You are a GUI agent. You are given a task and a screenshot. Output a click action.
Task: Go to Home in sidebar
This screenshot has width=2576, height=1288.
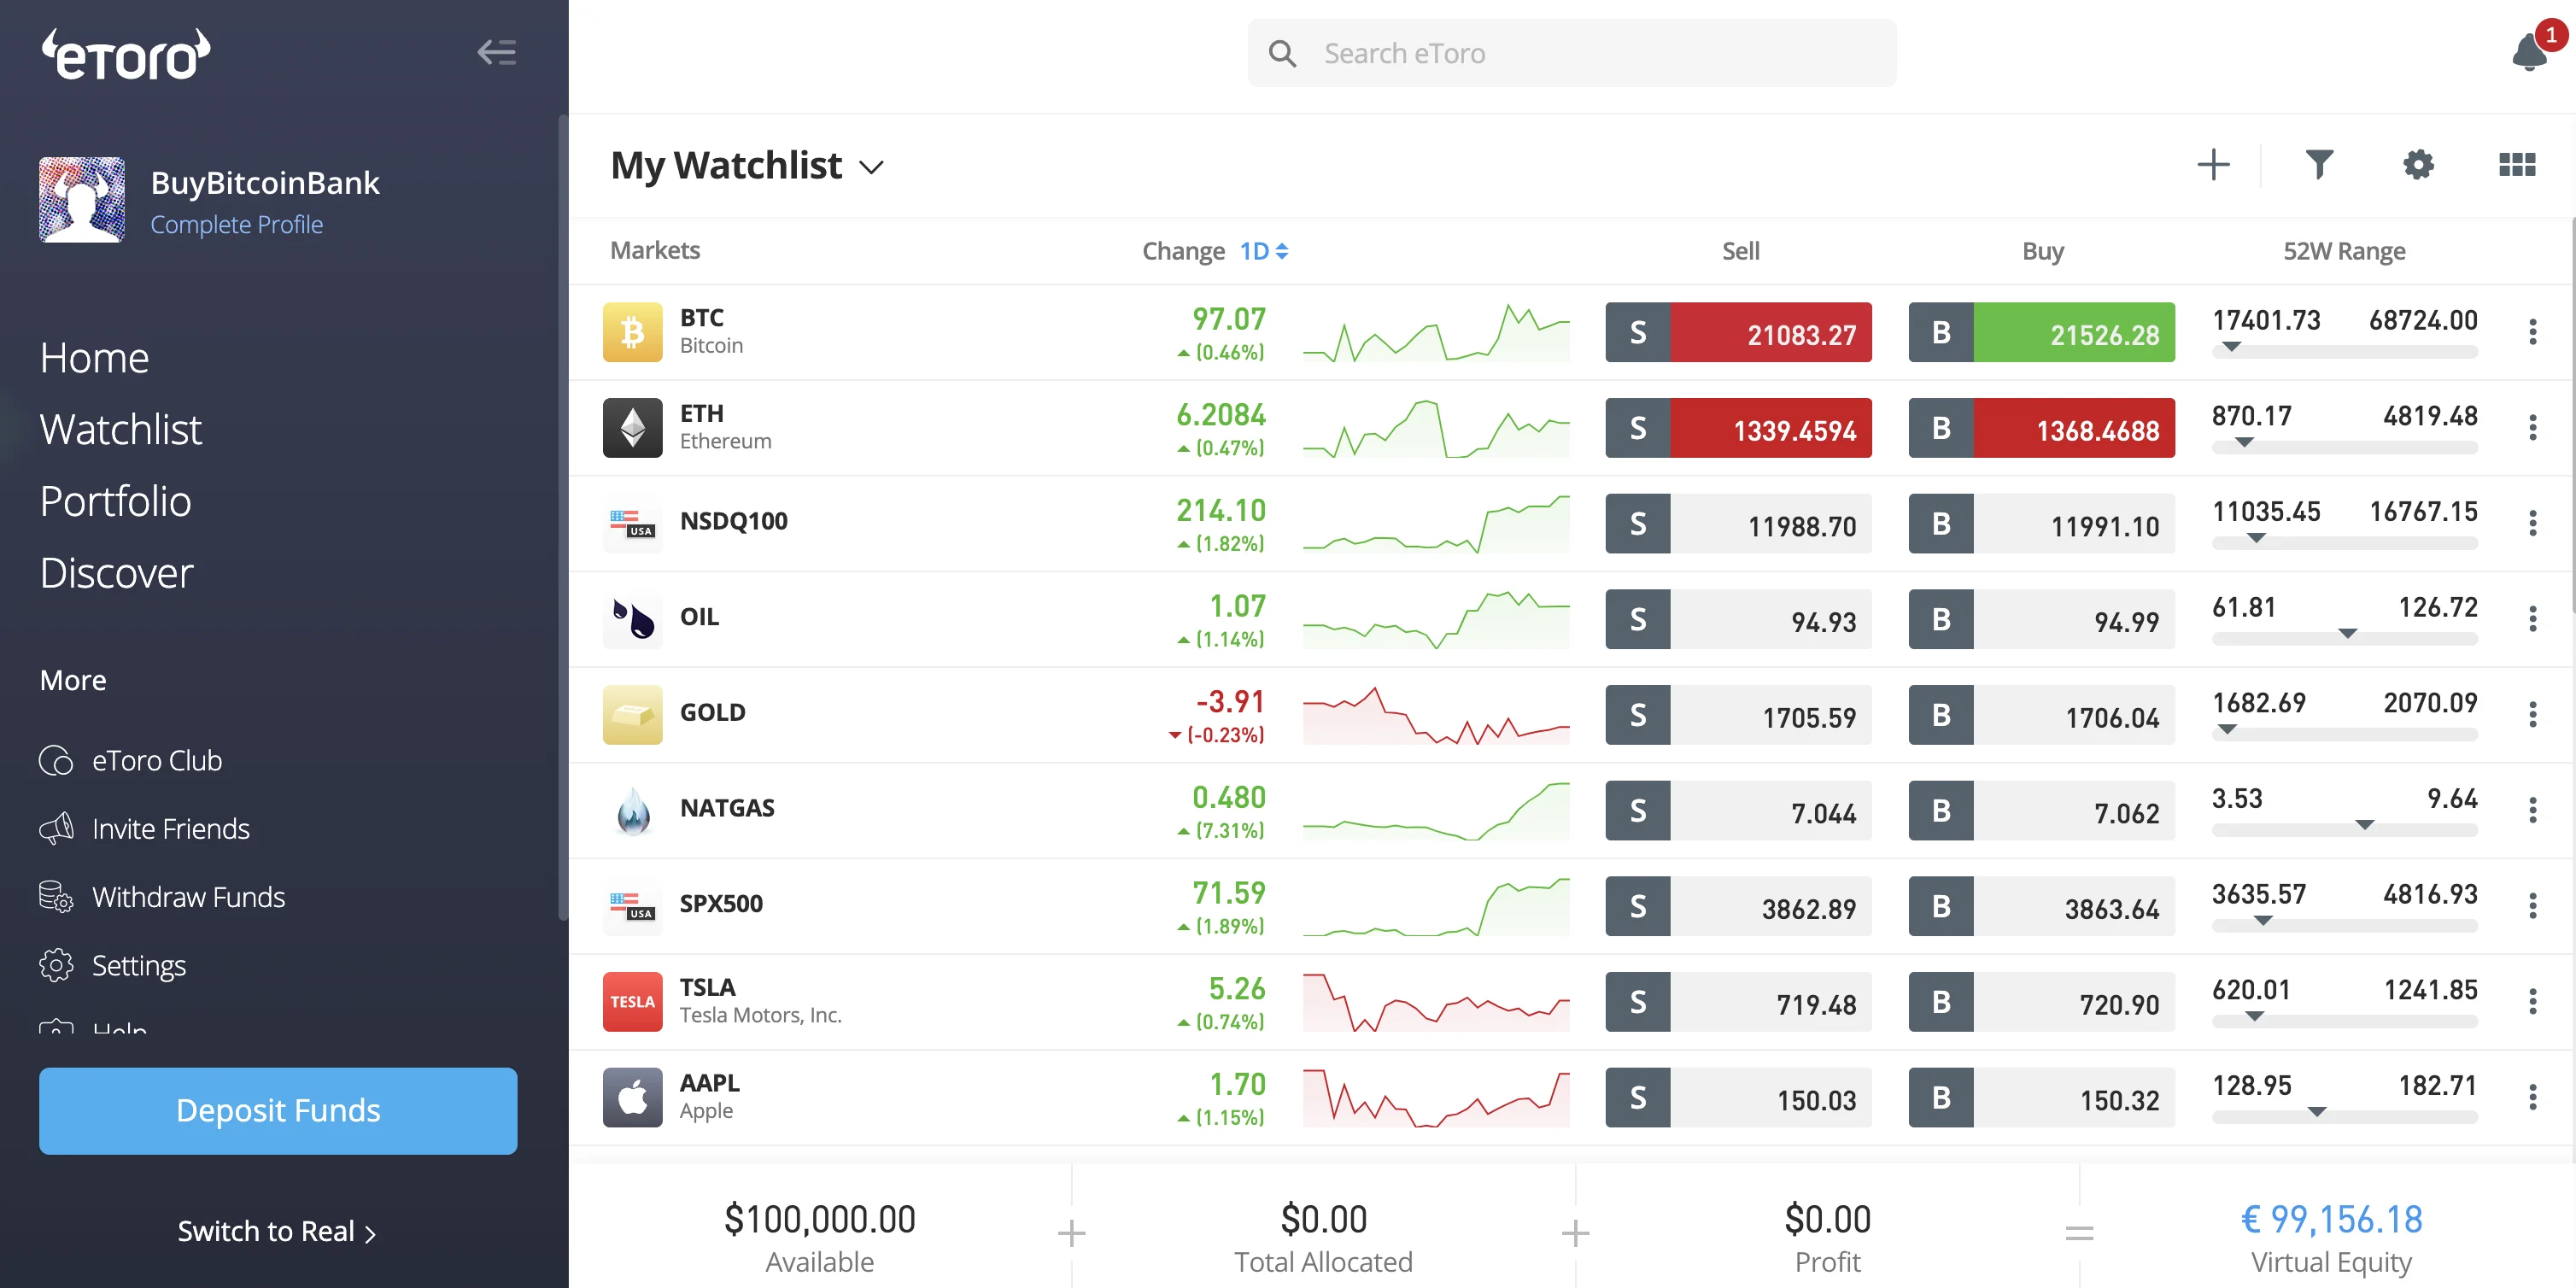pos(95,358)
